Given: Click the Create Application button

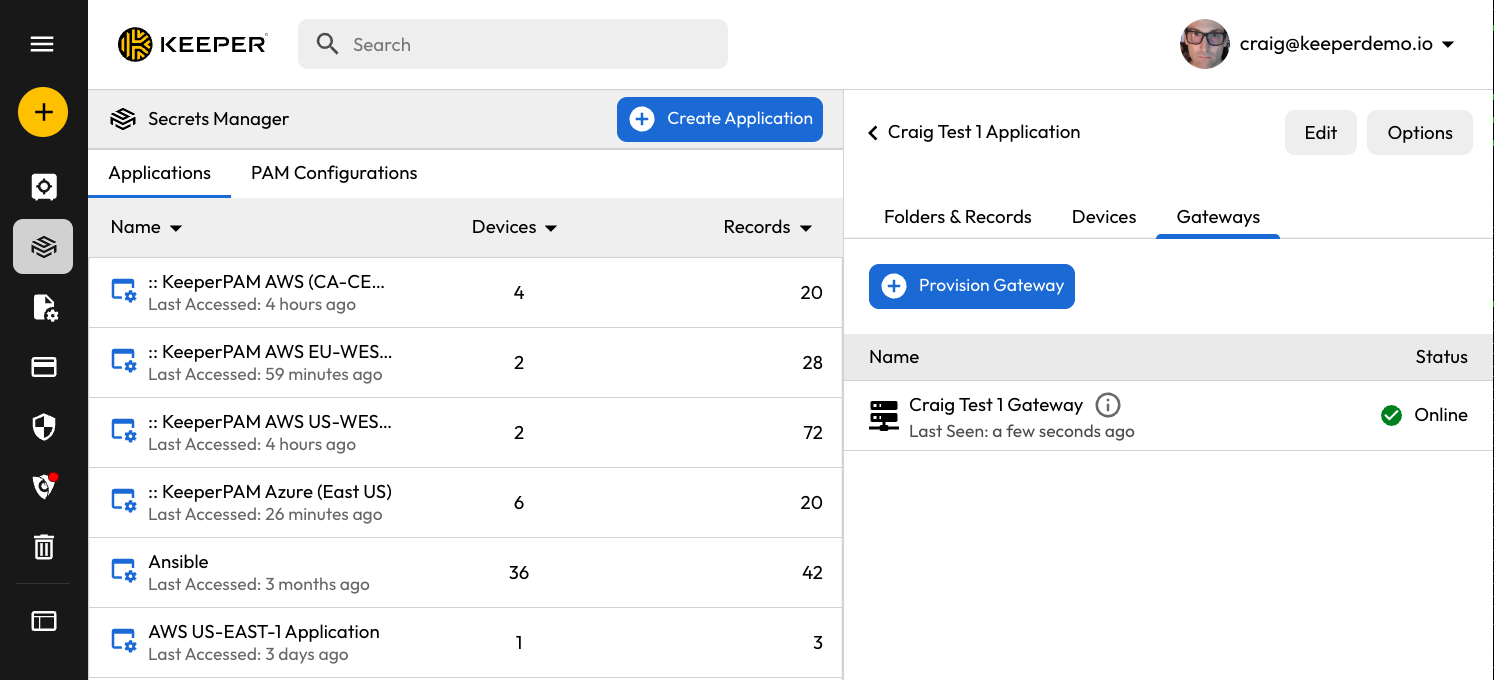Looking at the screenshot, I should (x=719, y=119).
